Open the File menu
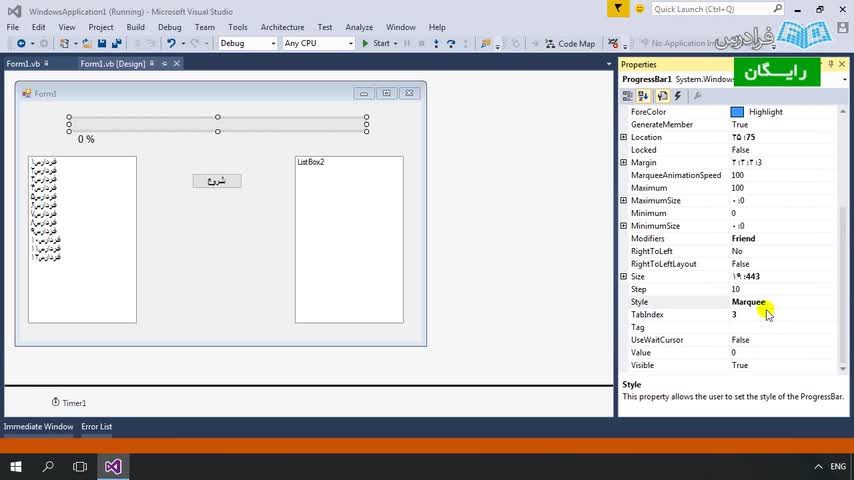 click(x=13, y=27)
